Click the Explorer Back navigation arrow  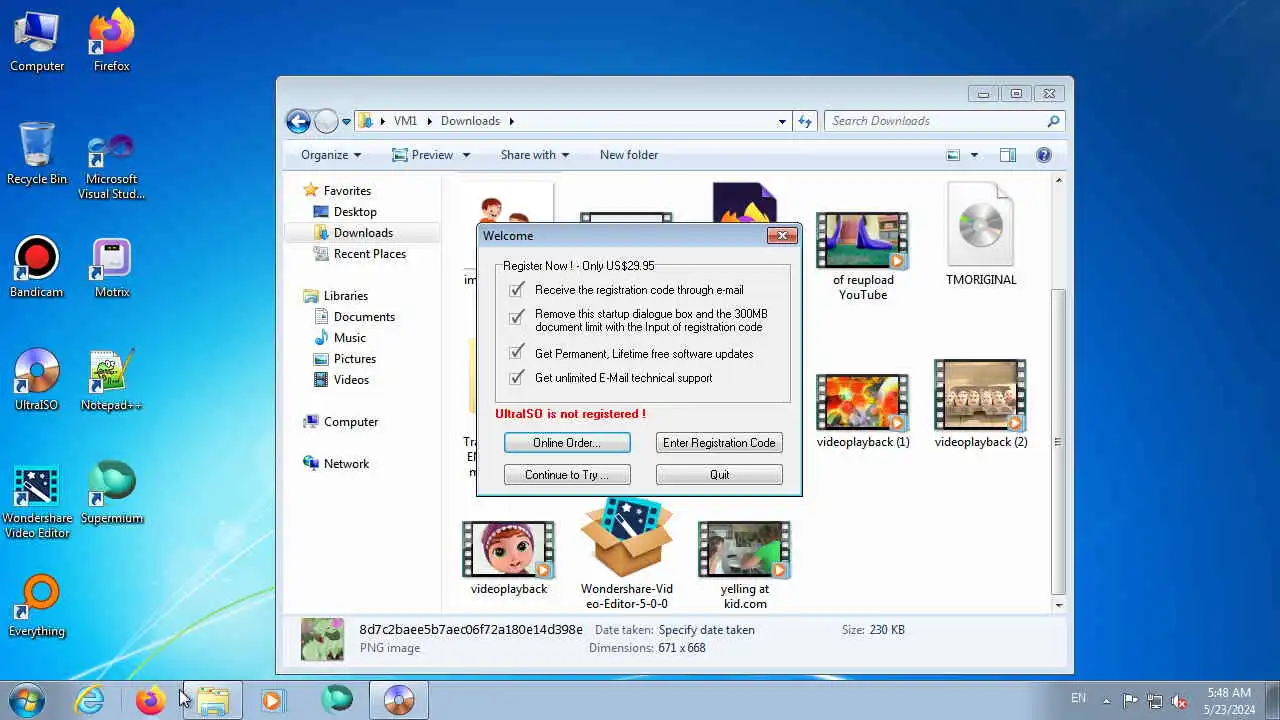[298, 121]
